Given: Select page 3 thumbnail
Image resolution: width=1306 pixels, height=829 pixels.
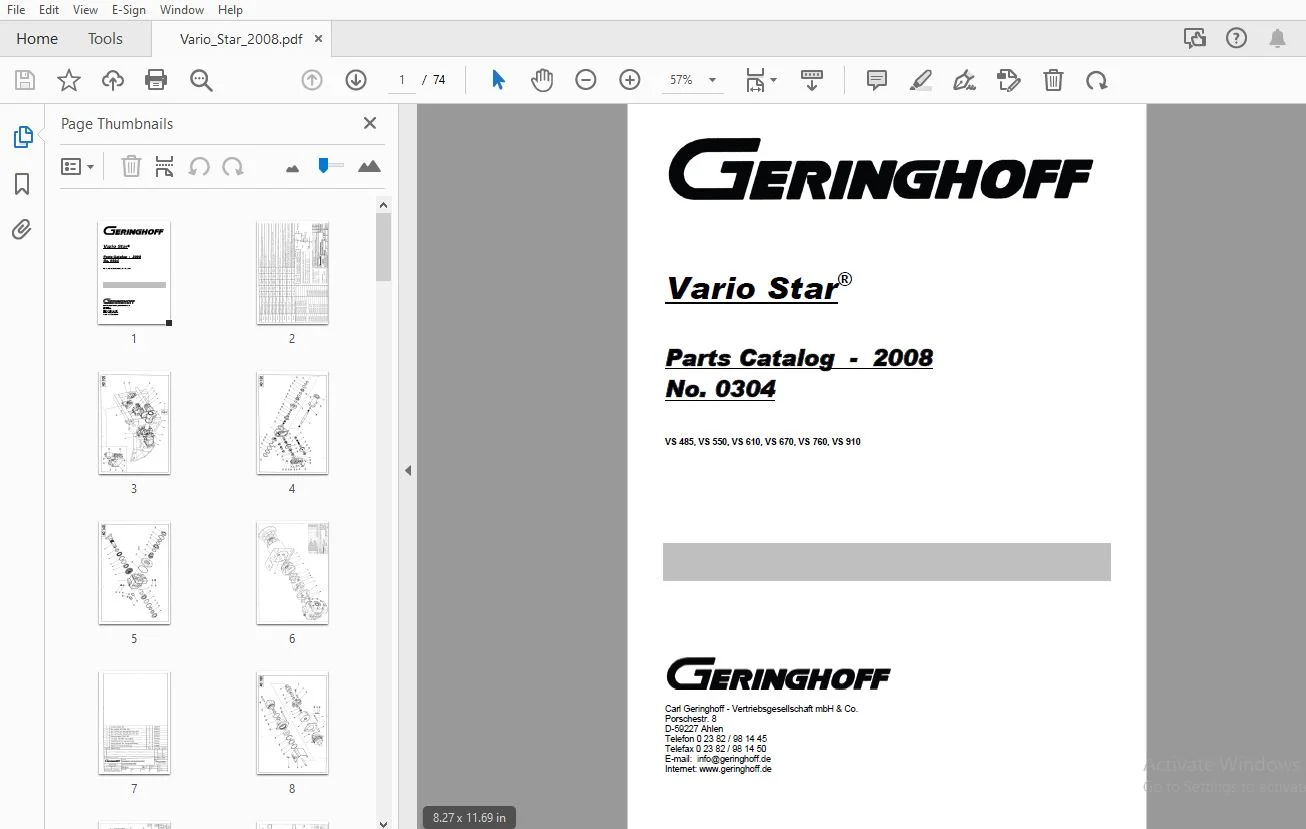Looking at the screenshot, I should click(x=134, y=423).
